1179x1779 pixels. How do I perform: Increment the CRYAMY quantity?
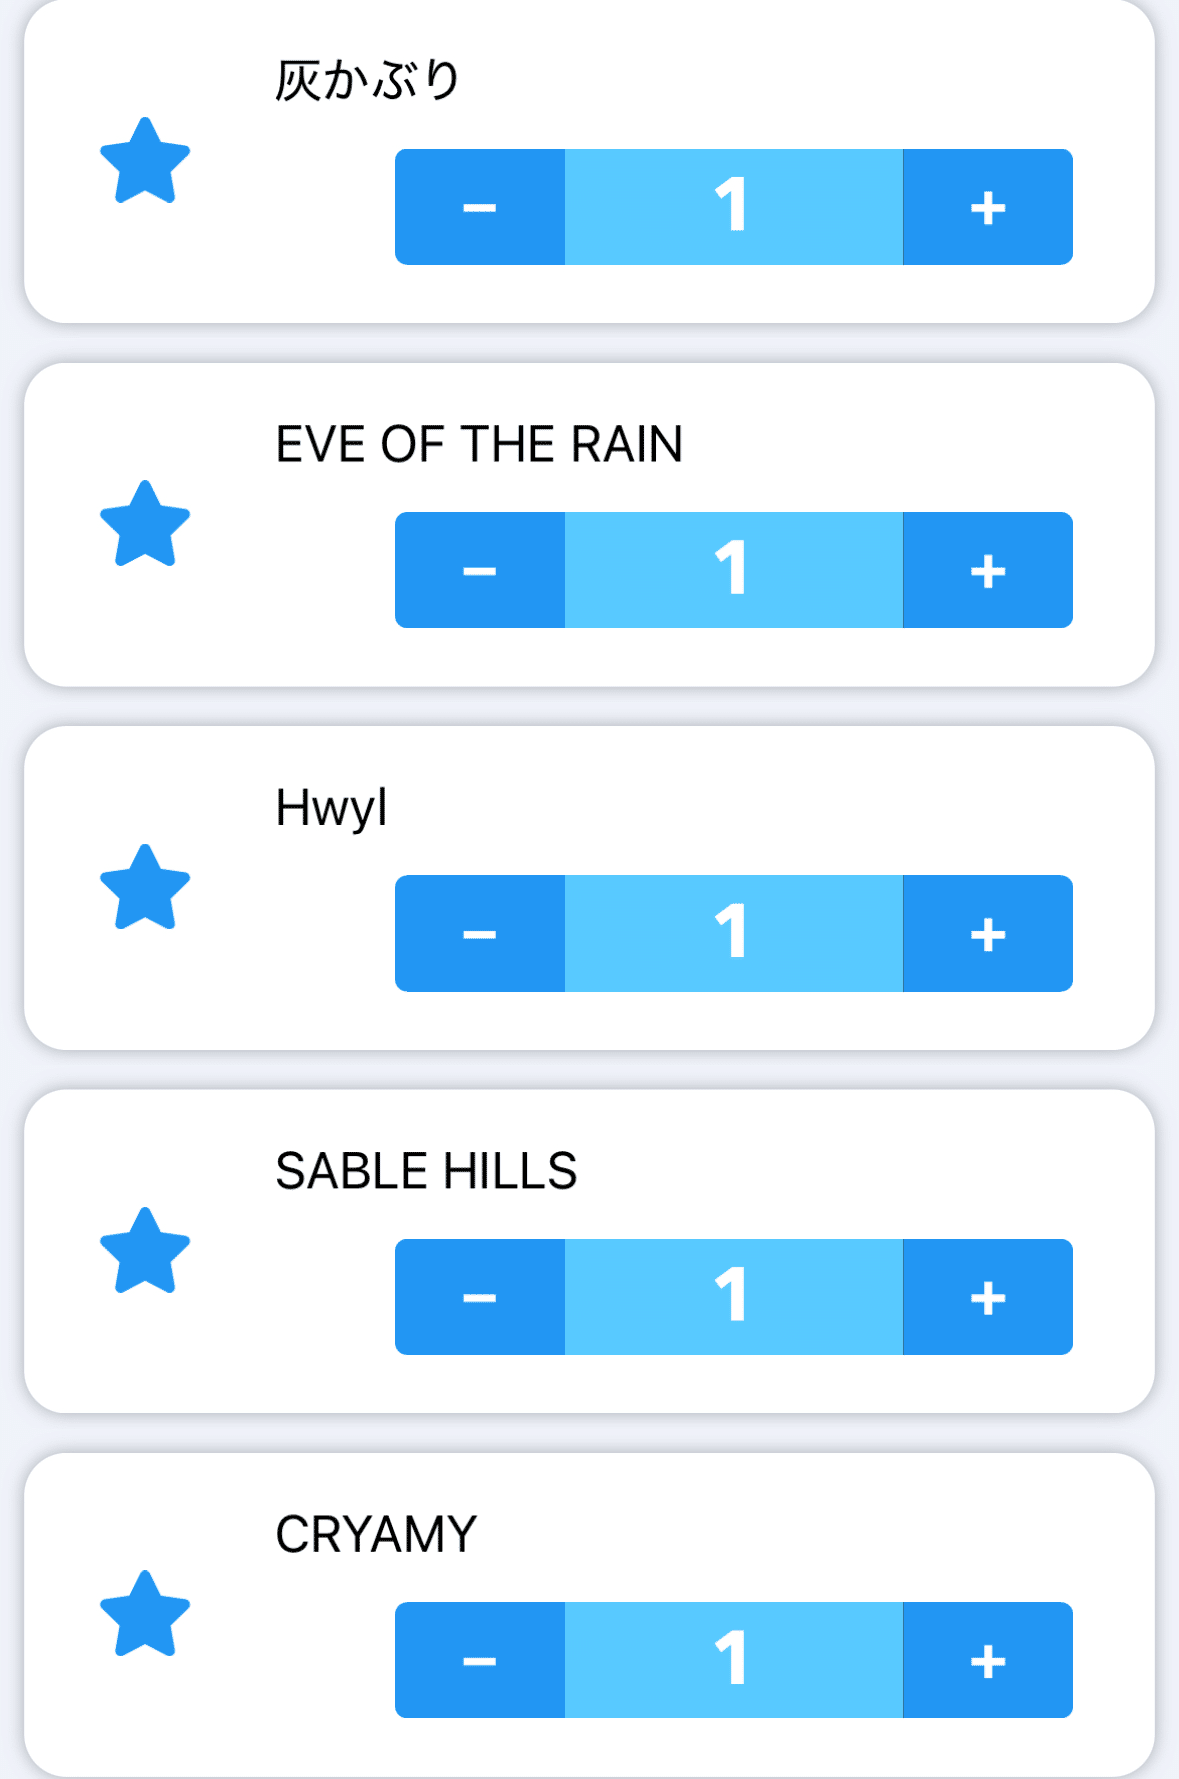click(987, 1660)
